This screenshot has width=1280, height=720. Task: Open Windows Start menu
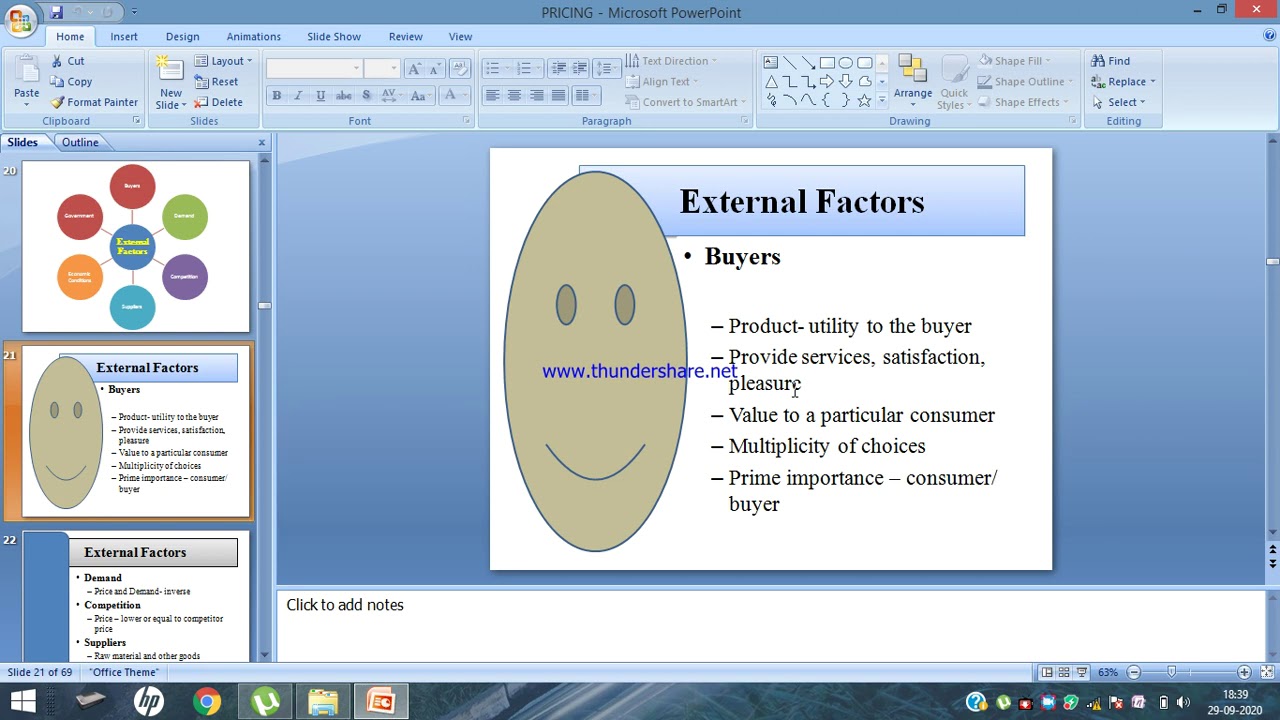click(22, 702)
